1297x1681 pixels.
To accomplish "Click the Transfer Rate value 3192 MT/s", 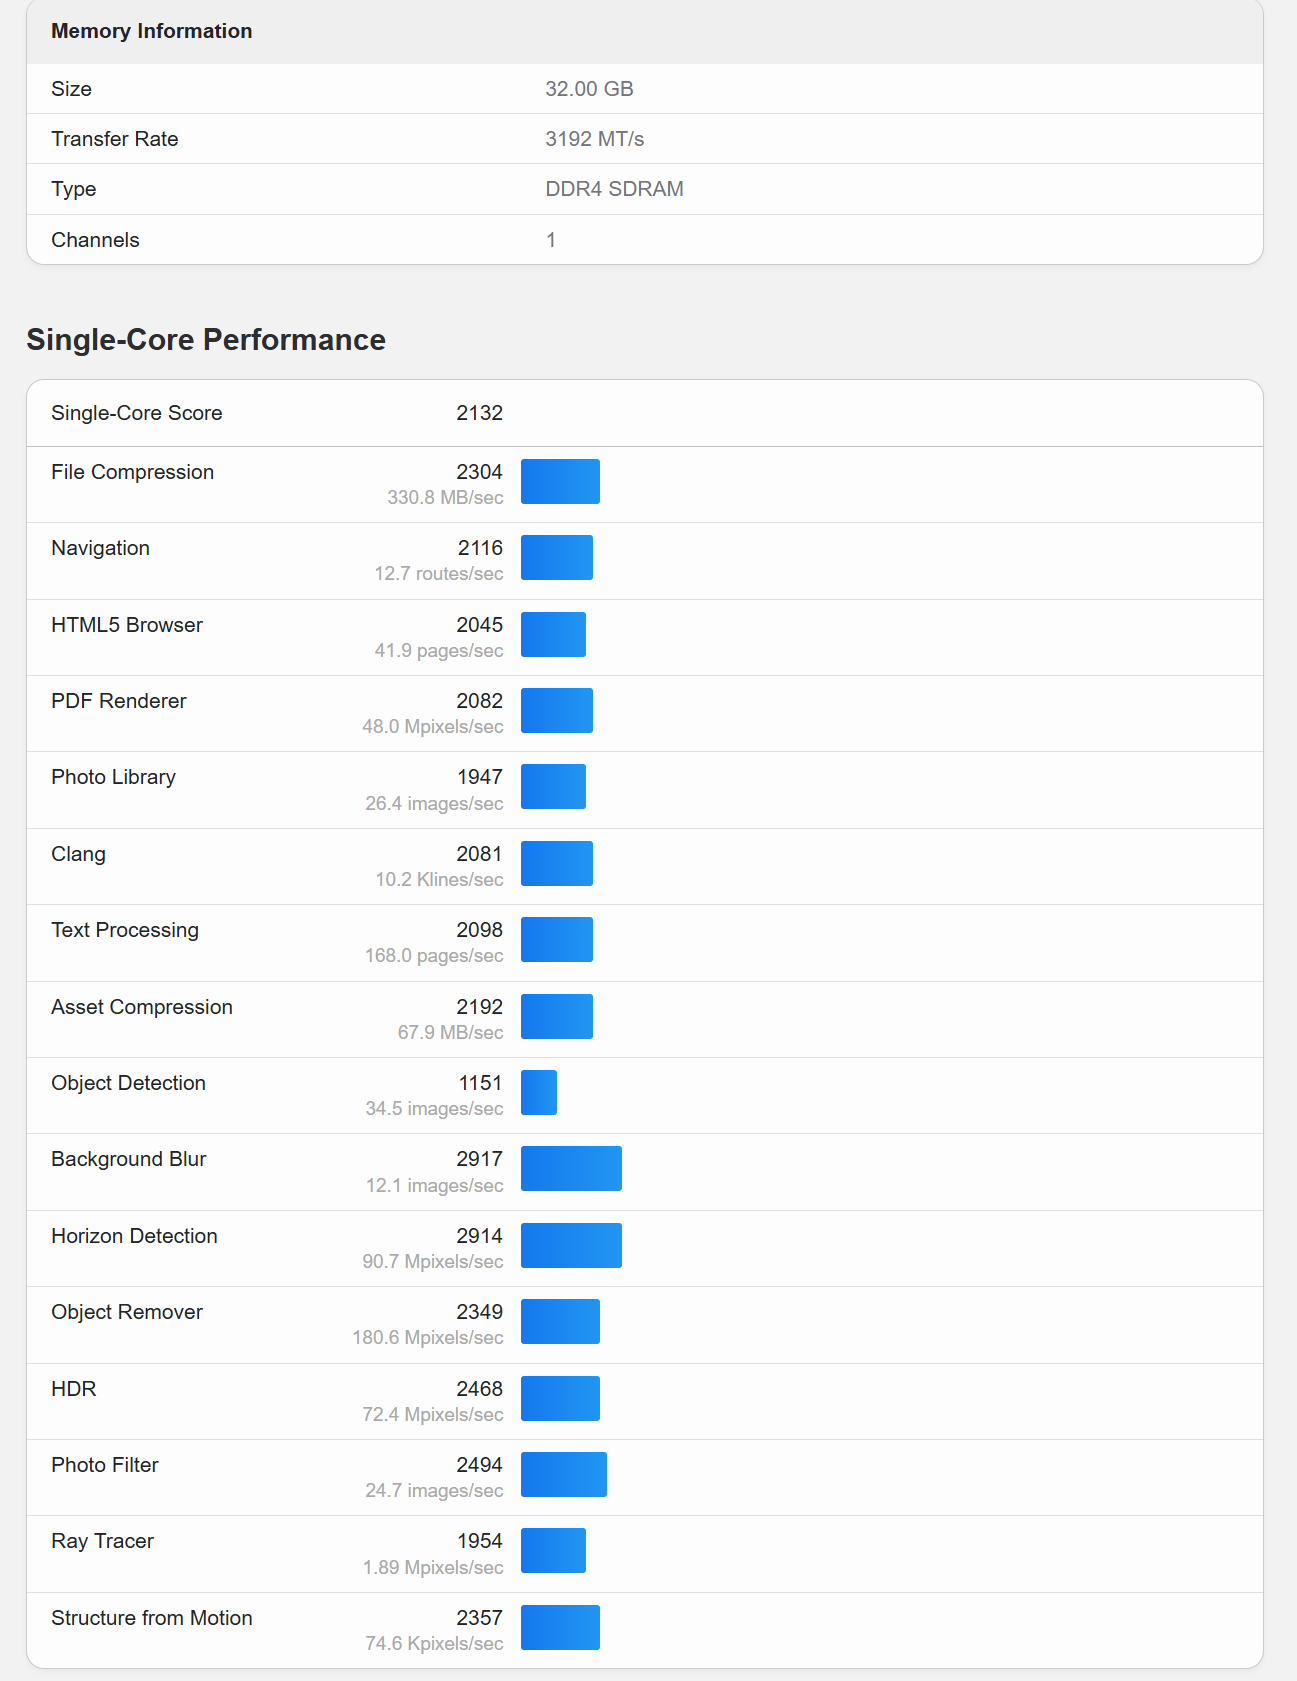I will [x=594, y=139].
